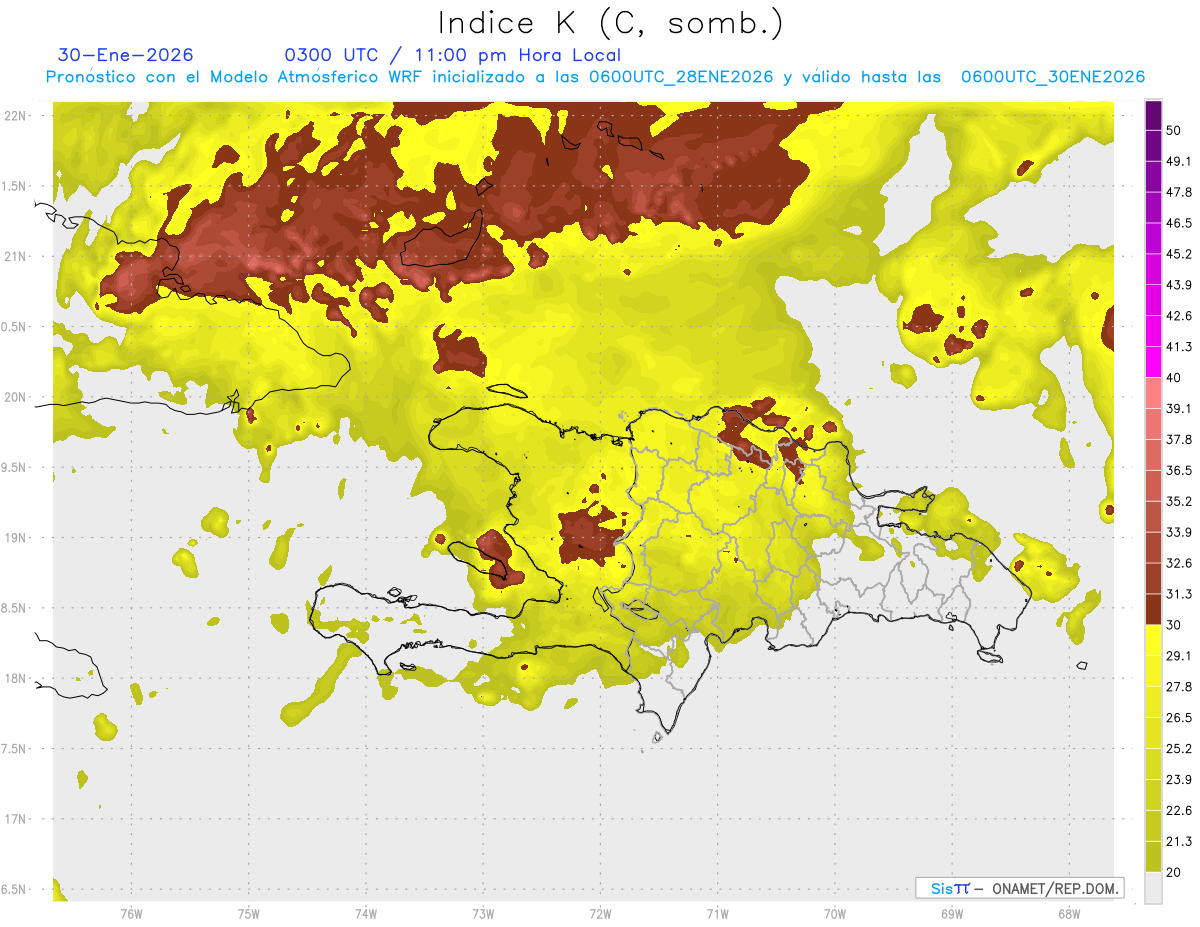Screen dimensions: 1200x927
Task: Click the longitude label "76W"
Action: (x=131, y=913)
